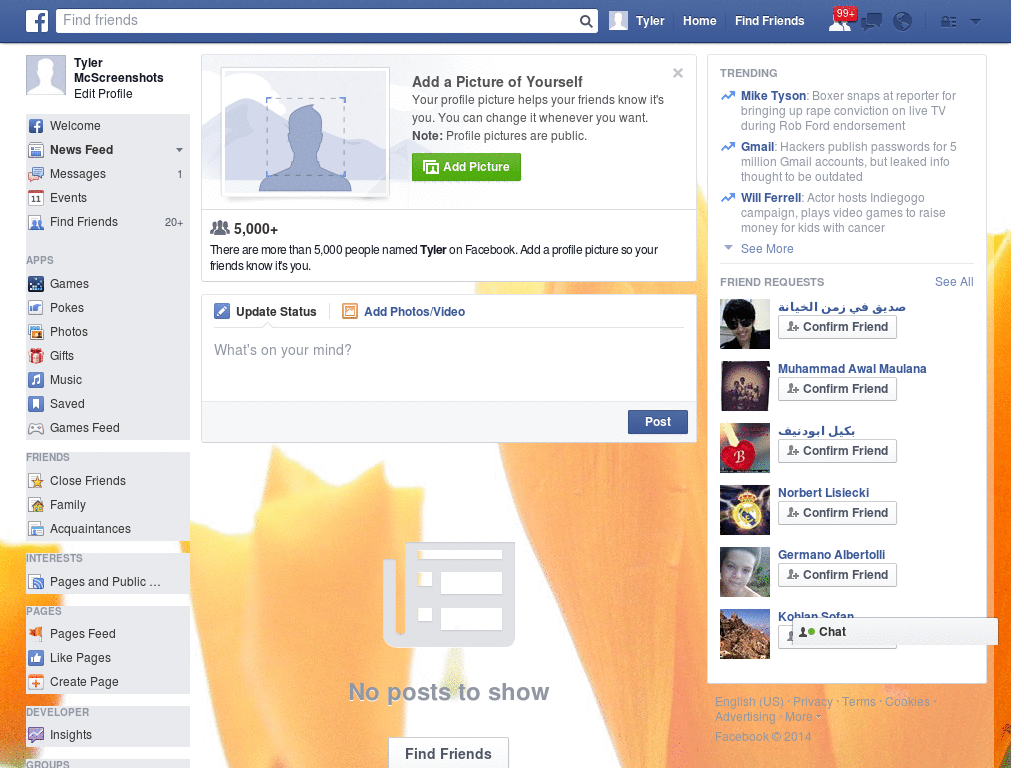
Task: Open Advertising footer link
Action: click(x=745, y=716)
